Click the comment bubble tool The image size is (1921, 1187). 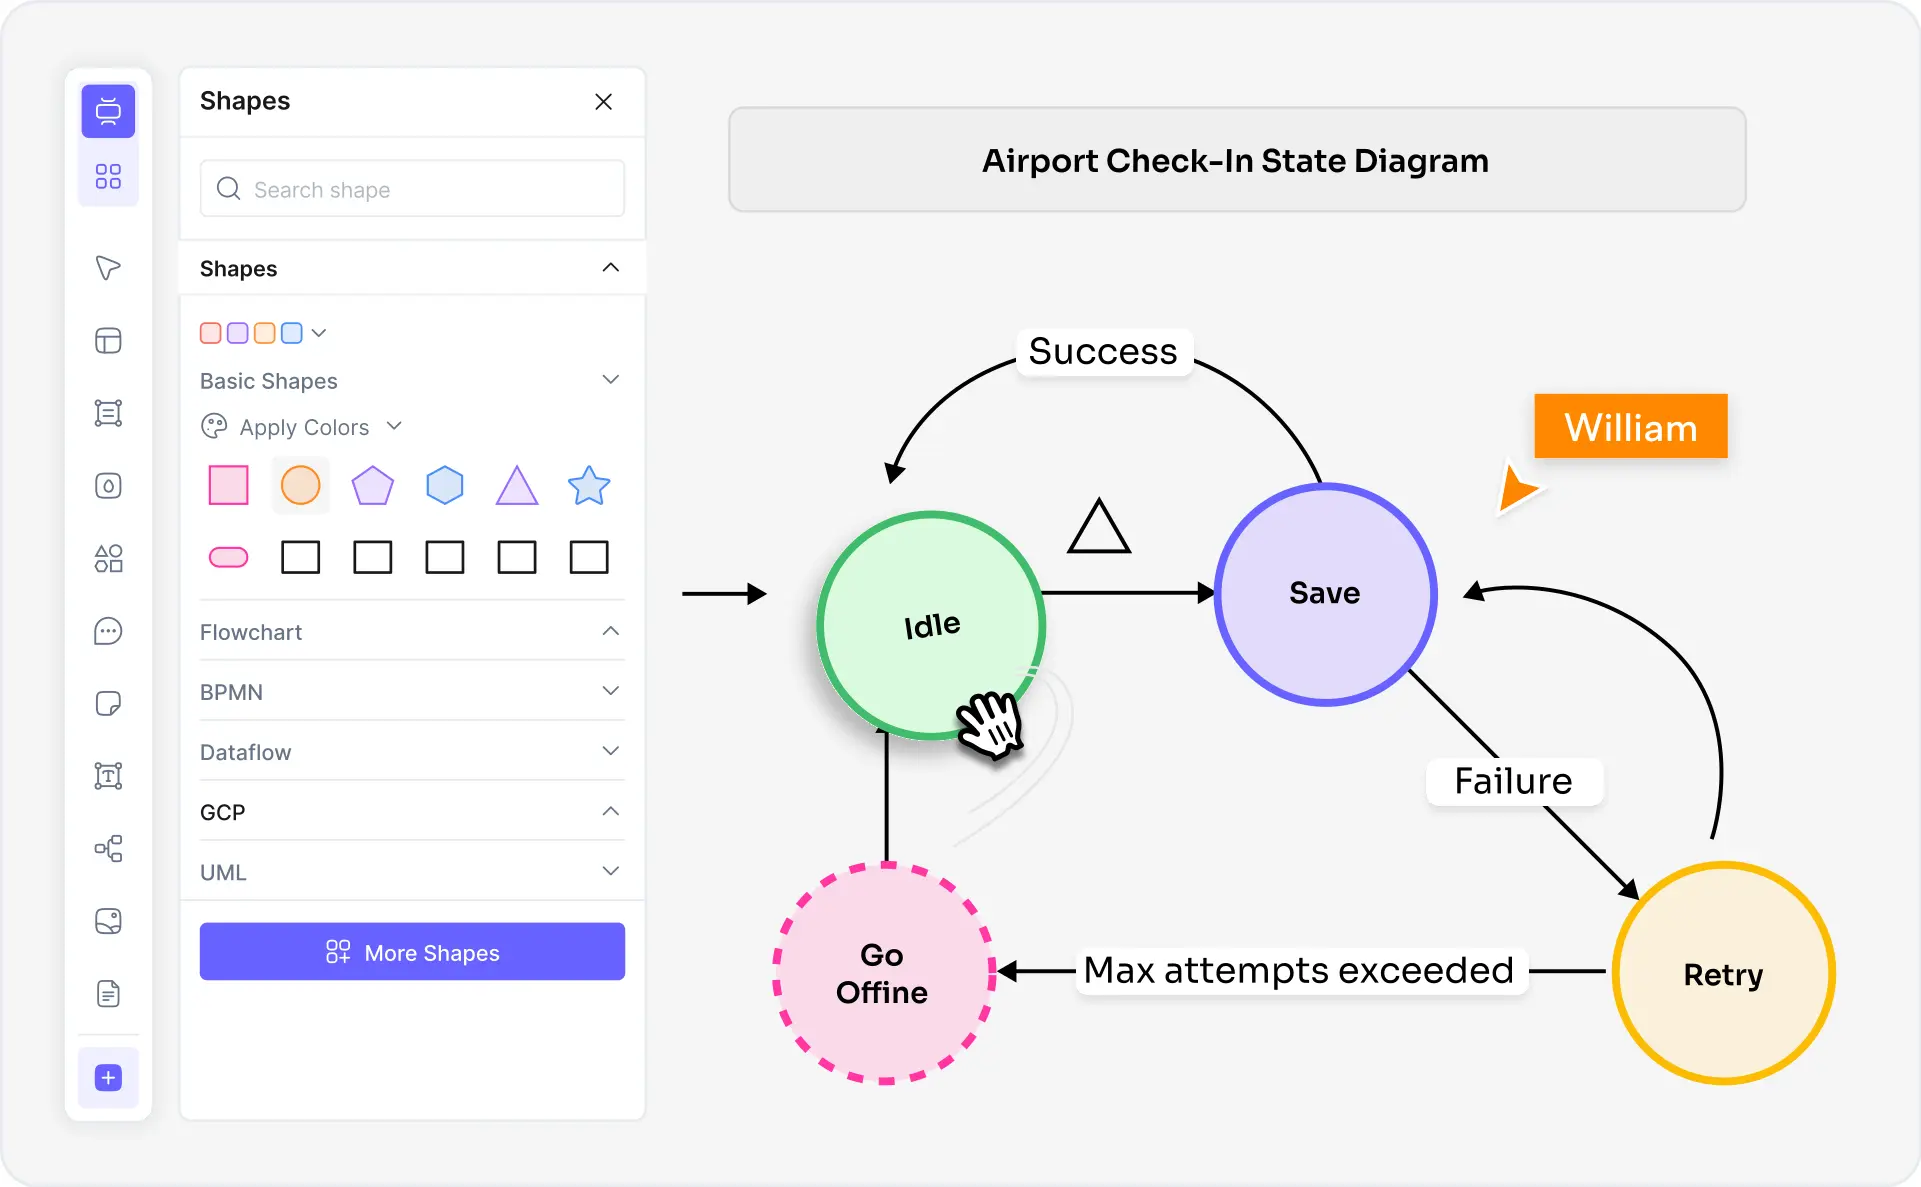pyautogui.click(x=108, y=631)
